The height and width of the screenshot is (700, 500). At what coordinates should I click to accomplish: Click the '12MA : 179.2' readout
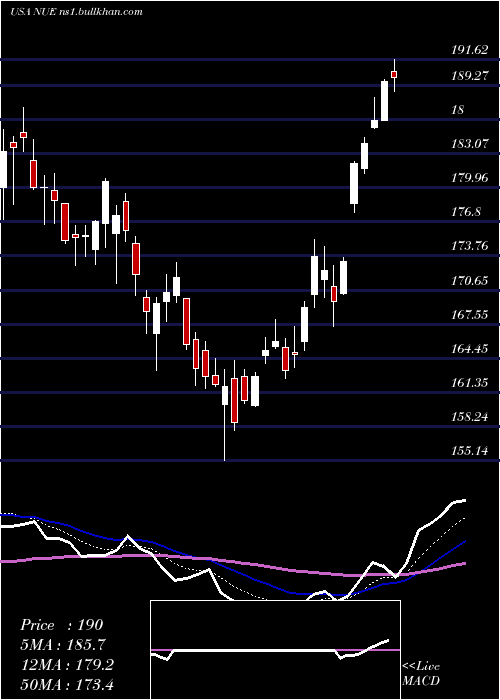67,665
